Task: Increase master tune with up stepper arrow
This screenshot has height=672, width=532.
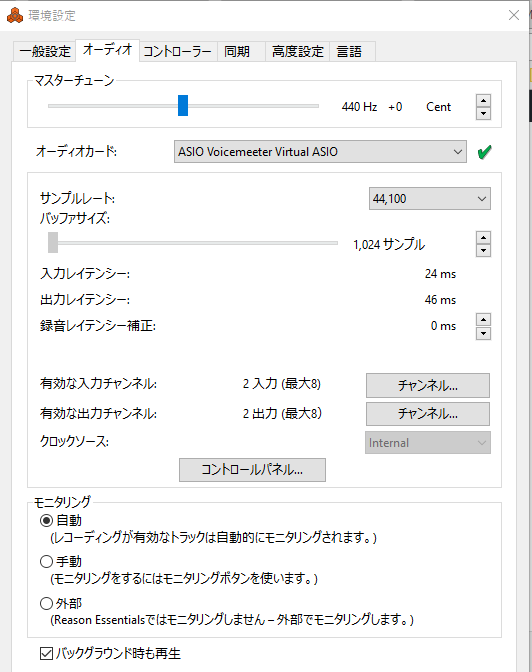Action: [483, 100]
